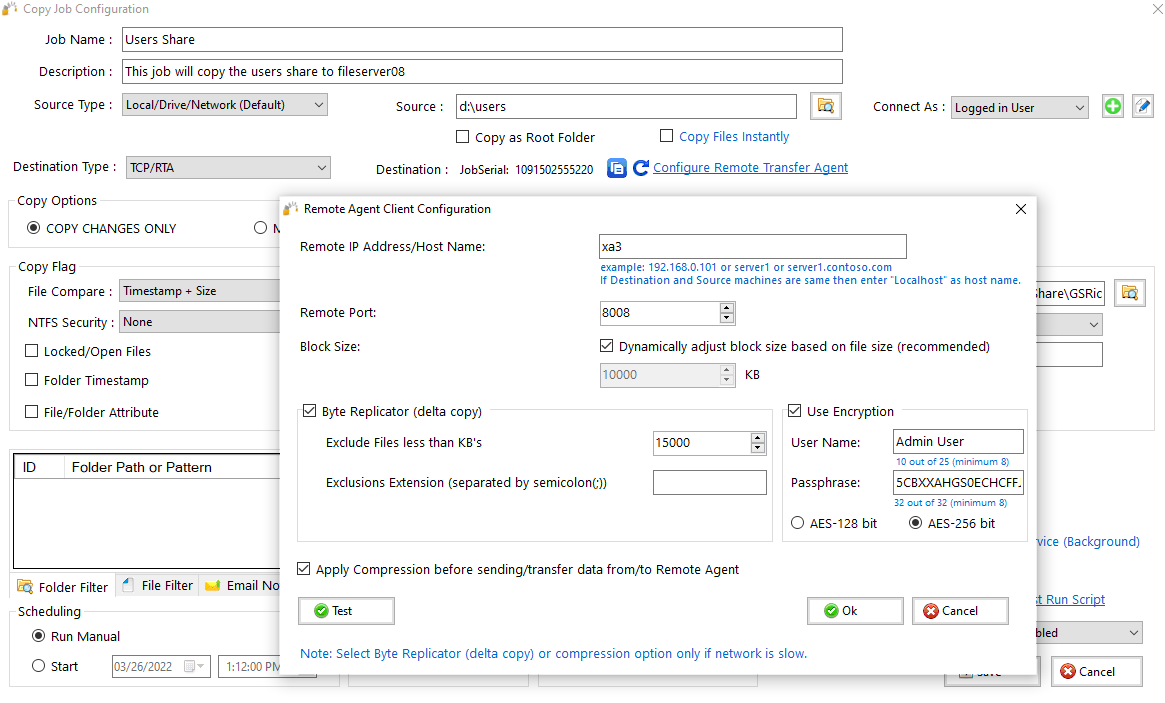Edit encryption User Name field

pos(958,441)
